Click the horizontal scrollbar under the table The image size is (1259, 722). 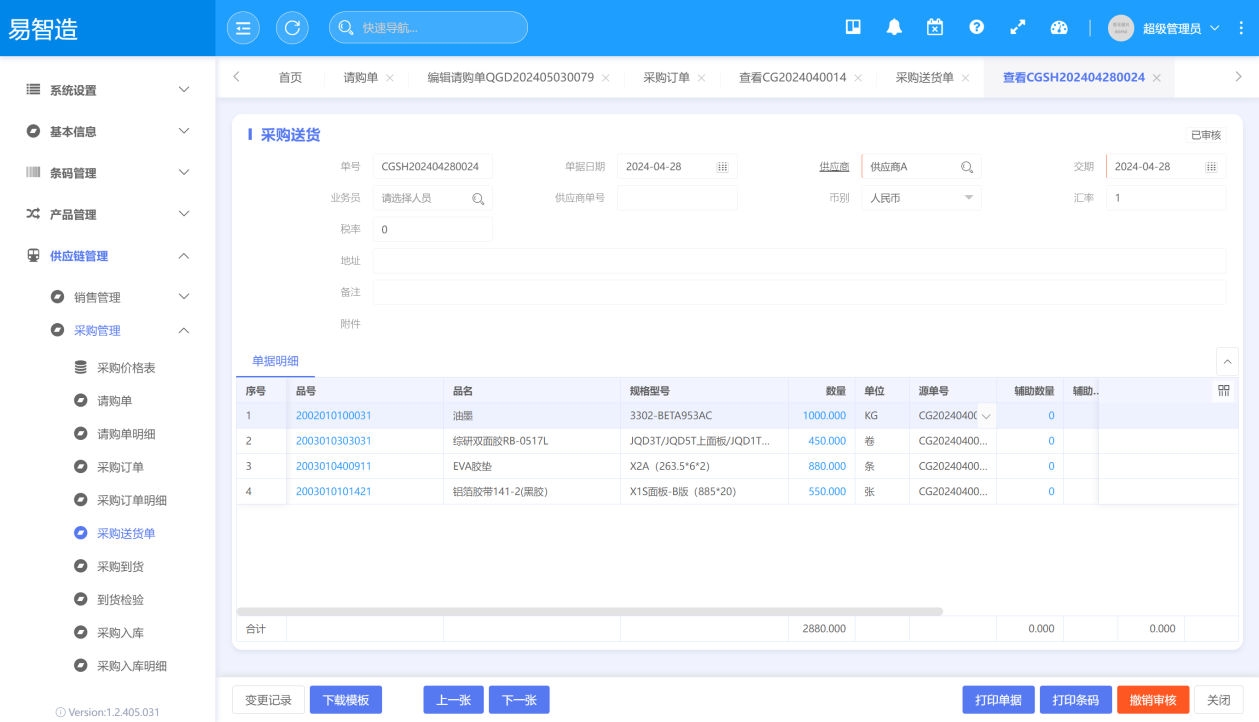pyautogui.click(x=589, y=611)
